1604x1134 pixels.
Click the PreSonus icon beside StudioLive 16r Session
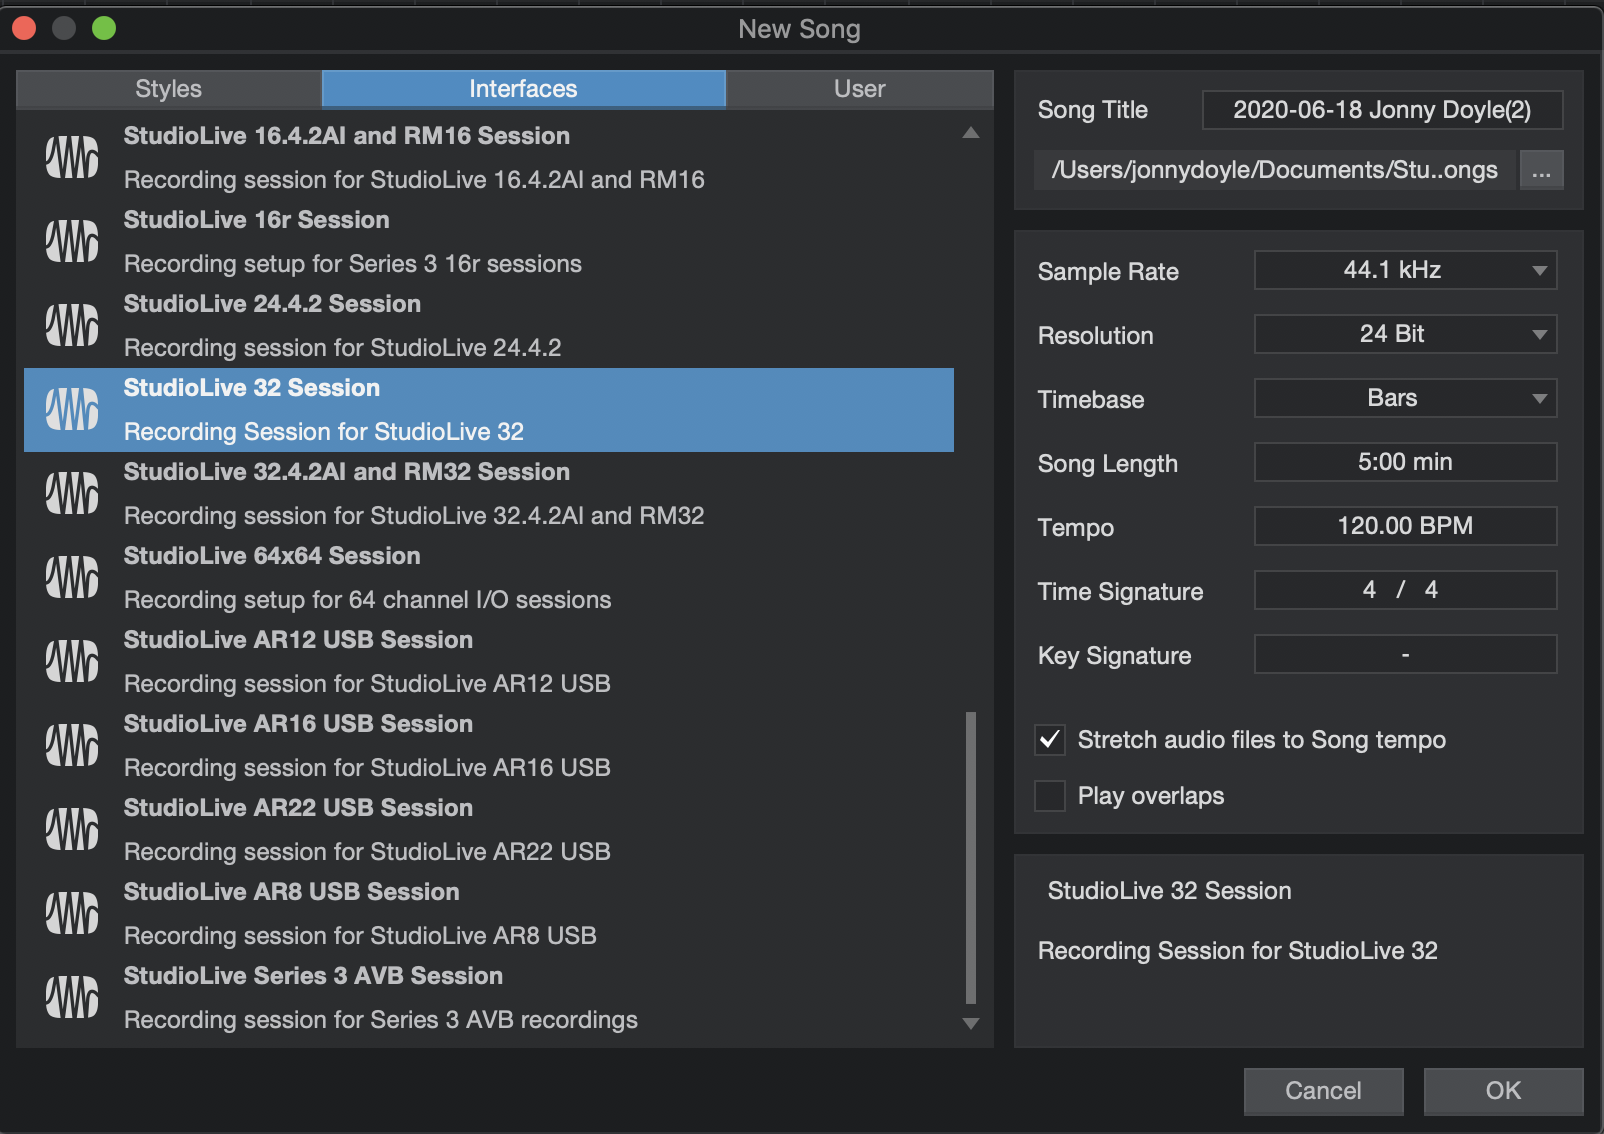[72, 242]
